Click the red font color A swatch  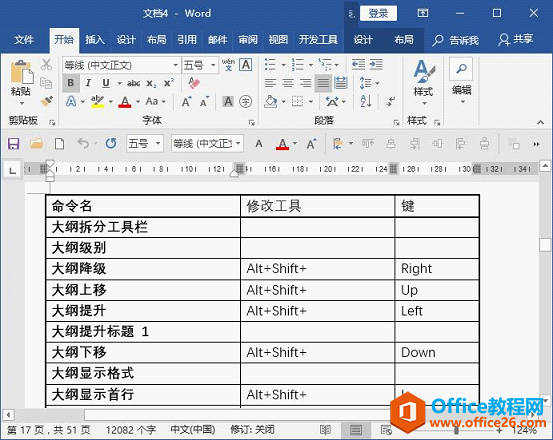125,102
